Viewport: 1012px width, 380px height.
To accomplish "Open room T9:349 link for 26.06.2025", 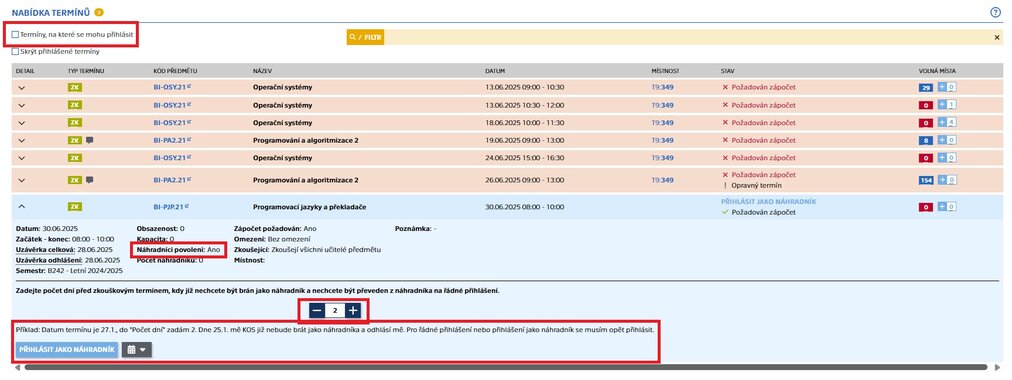I will pyautogui.click(x=662, y=180).
